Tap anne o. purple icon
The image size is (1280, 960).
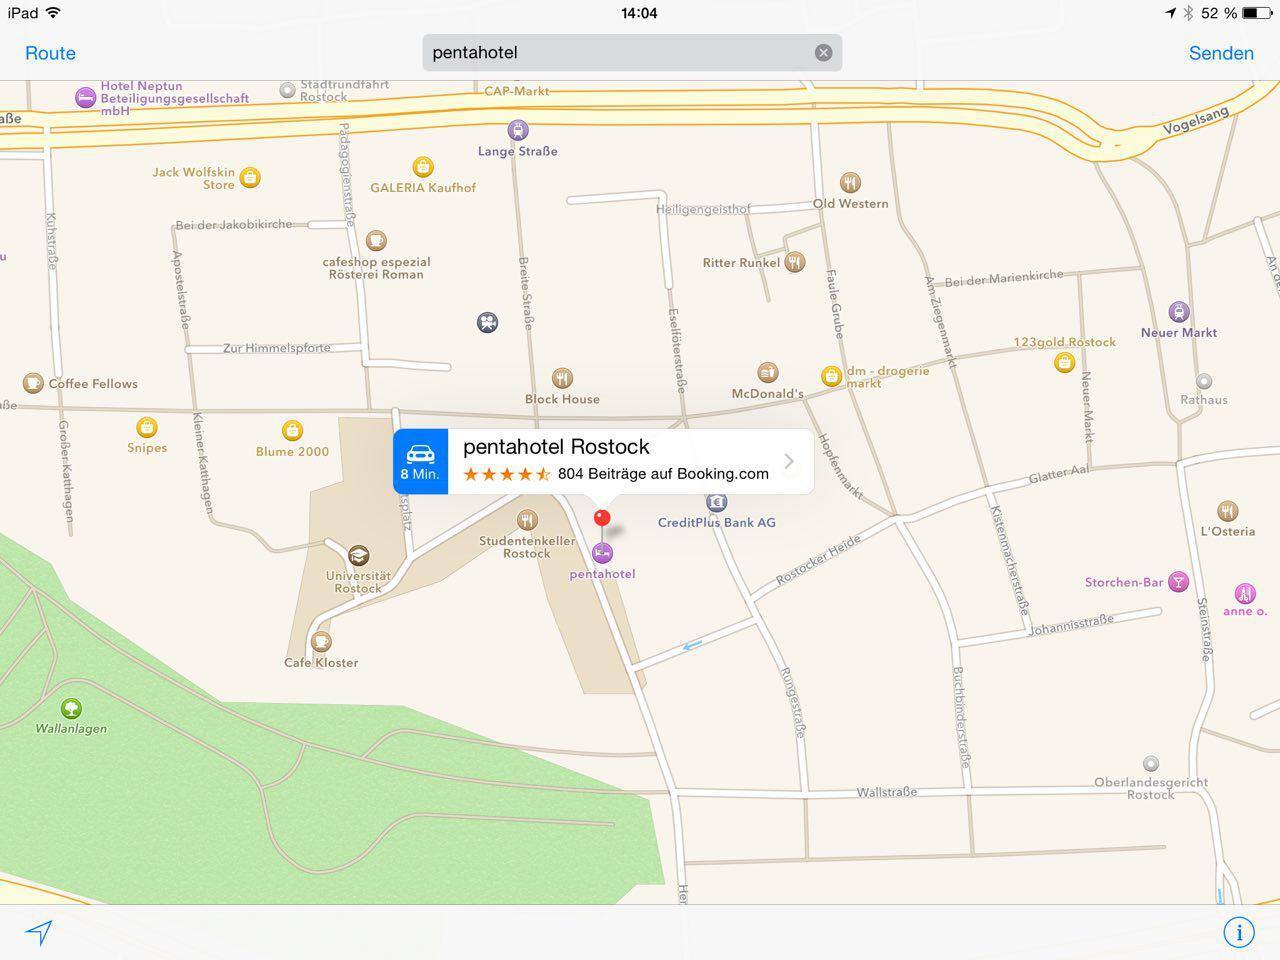pos(1245,593)
